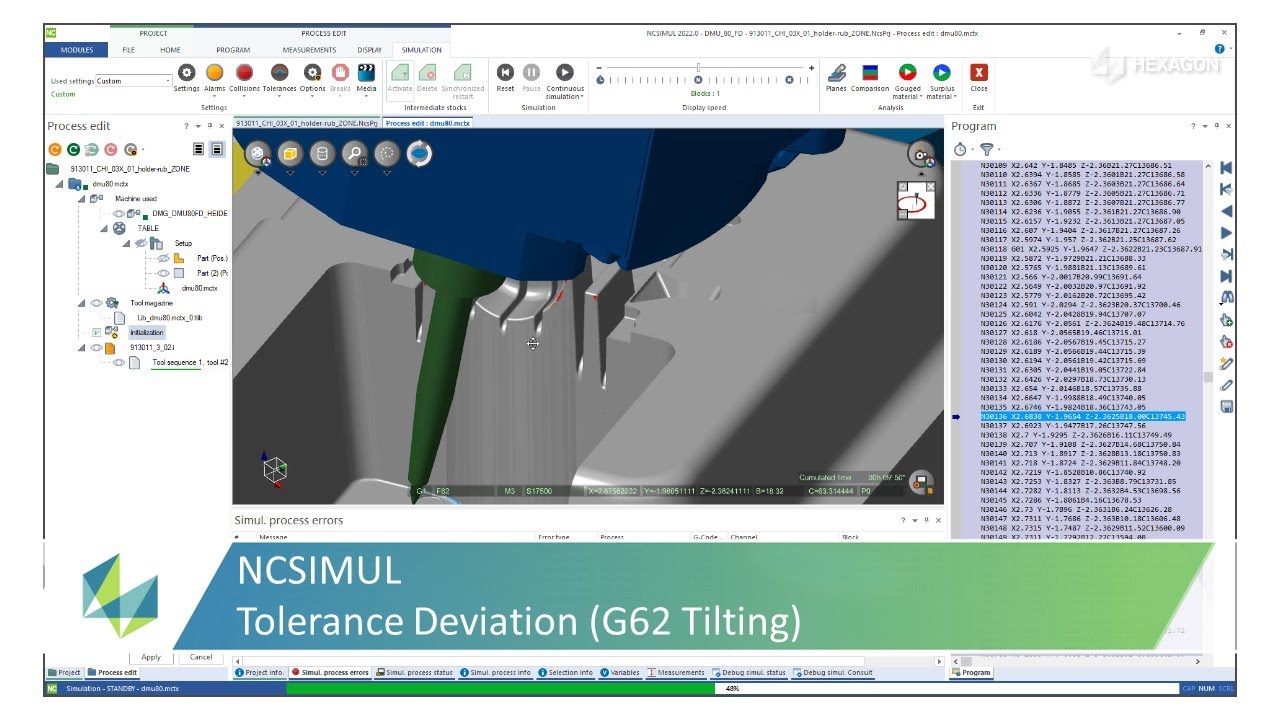Screen dimensions: 1280x720
Task: Open the MEASUREMENTS ribbon tab
Action: 309,49
